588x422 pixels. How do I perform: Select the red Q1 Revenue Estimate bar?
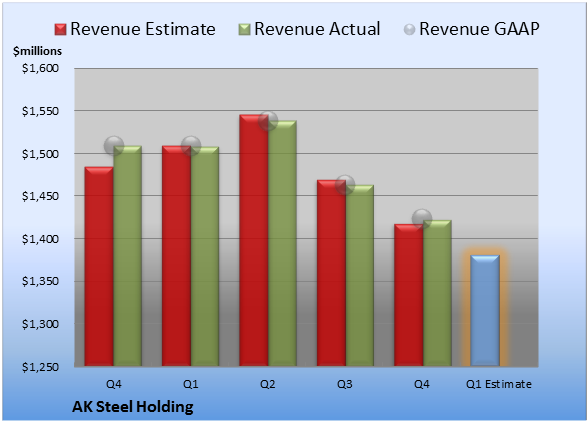tap(177, 256)
